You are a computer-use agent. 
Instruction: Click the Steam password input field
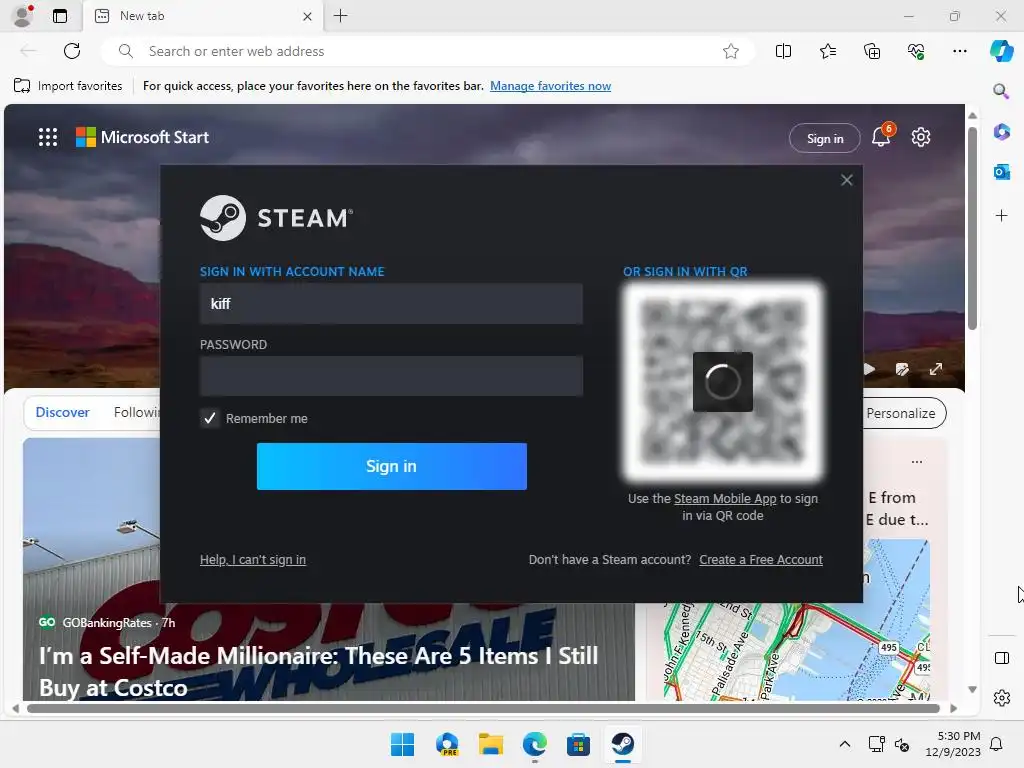(x=391, y=376)
